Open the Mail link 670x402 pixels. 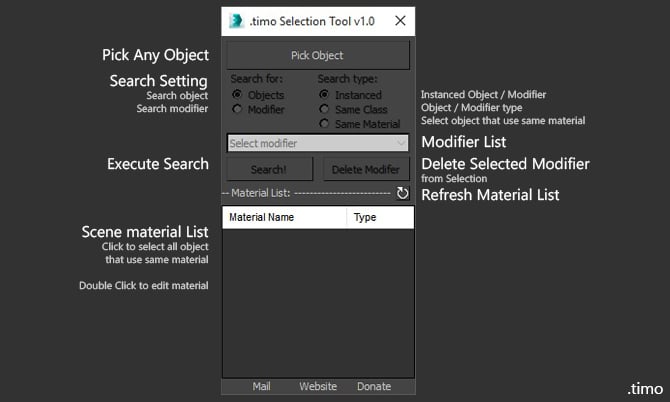coord(261,386)
